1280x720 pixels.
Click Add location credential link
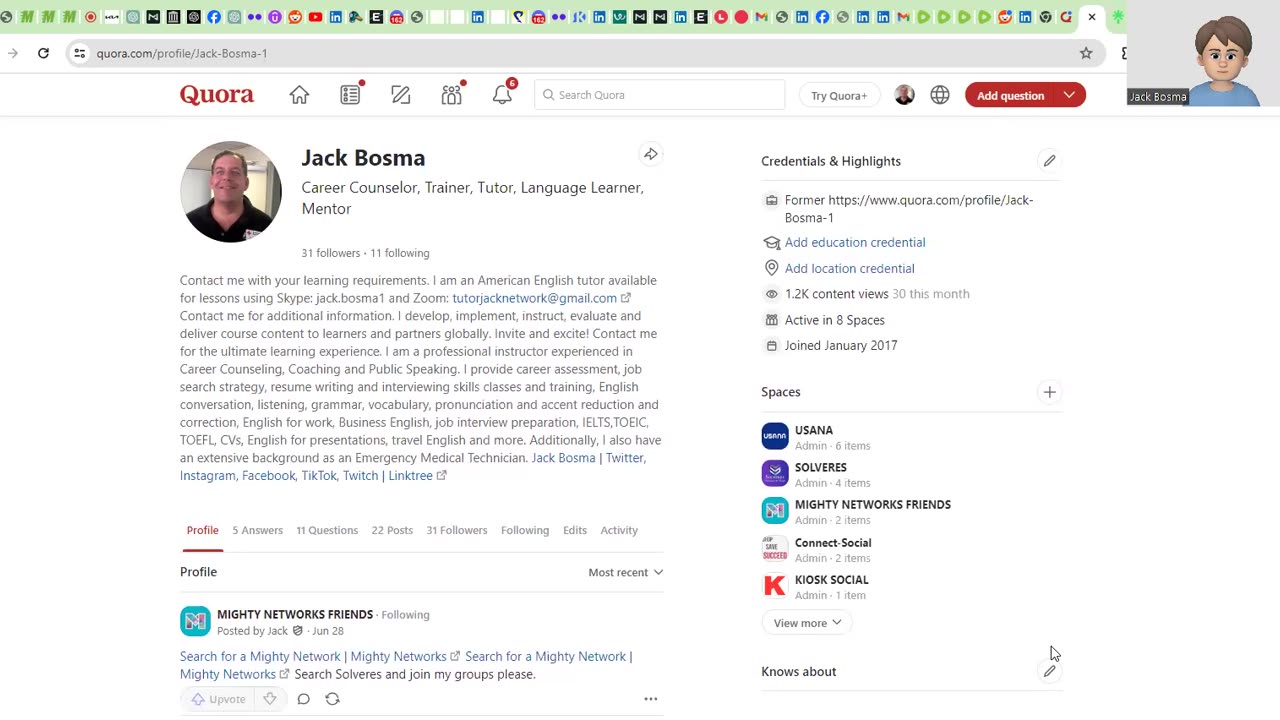coord(850,268)
